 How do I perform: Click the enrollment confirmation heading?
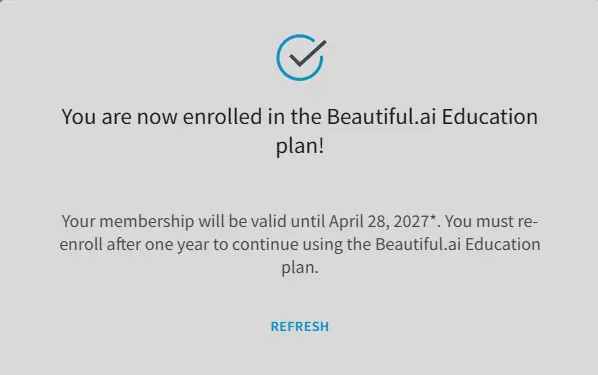300,131
